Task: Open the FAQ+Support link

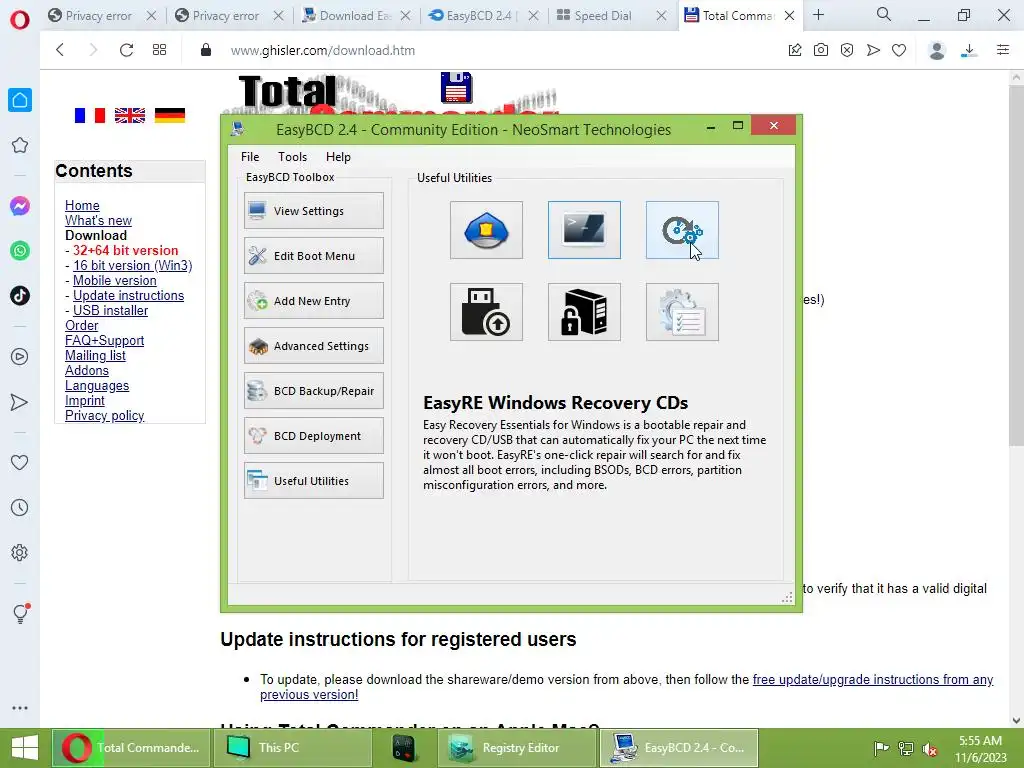Action: [104, 340]
